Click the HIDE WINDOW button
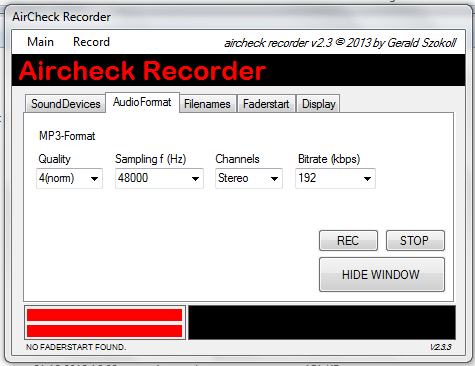The width and height of the screenshot is (475, 366). click(382, 275)
